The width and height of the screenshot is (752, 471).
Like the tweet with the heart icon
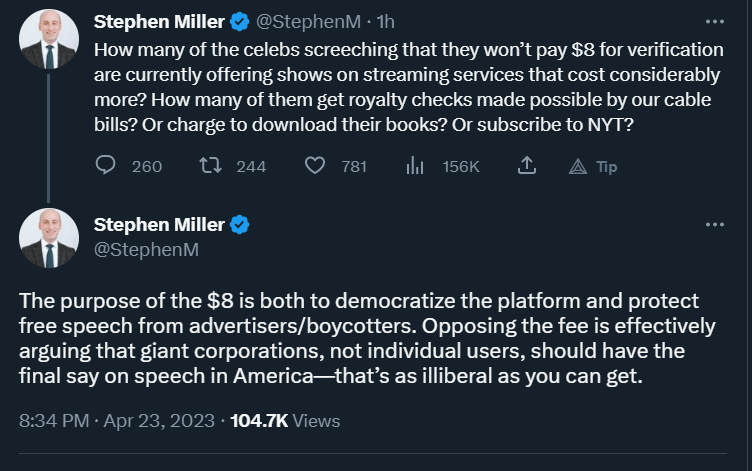pos(315,166)
